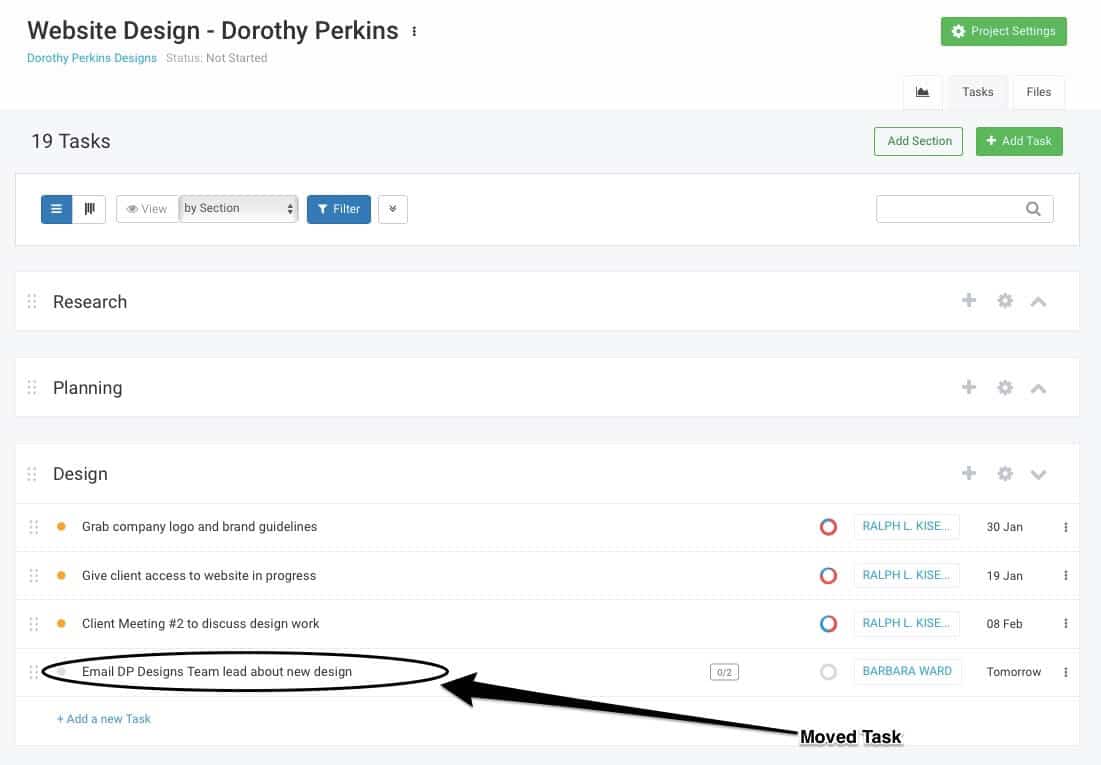Open options menu beside the project title
Screen dimensions: 1101x765
click(414, 31)
